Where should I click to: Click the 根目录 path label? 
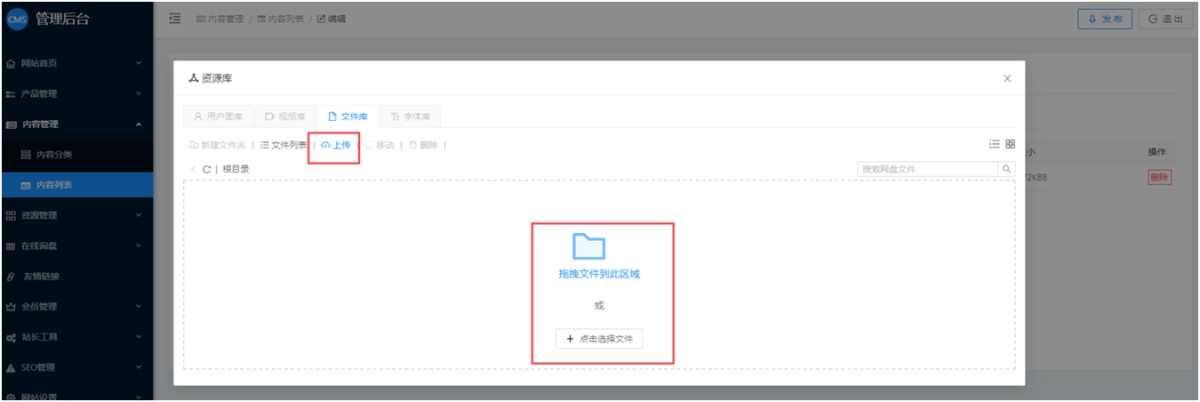point(236,169)
